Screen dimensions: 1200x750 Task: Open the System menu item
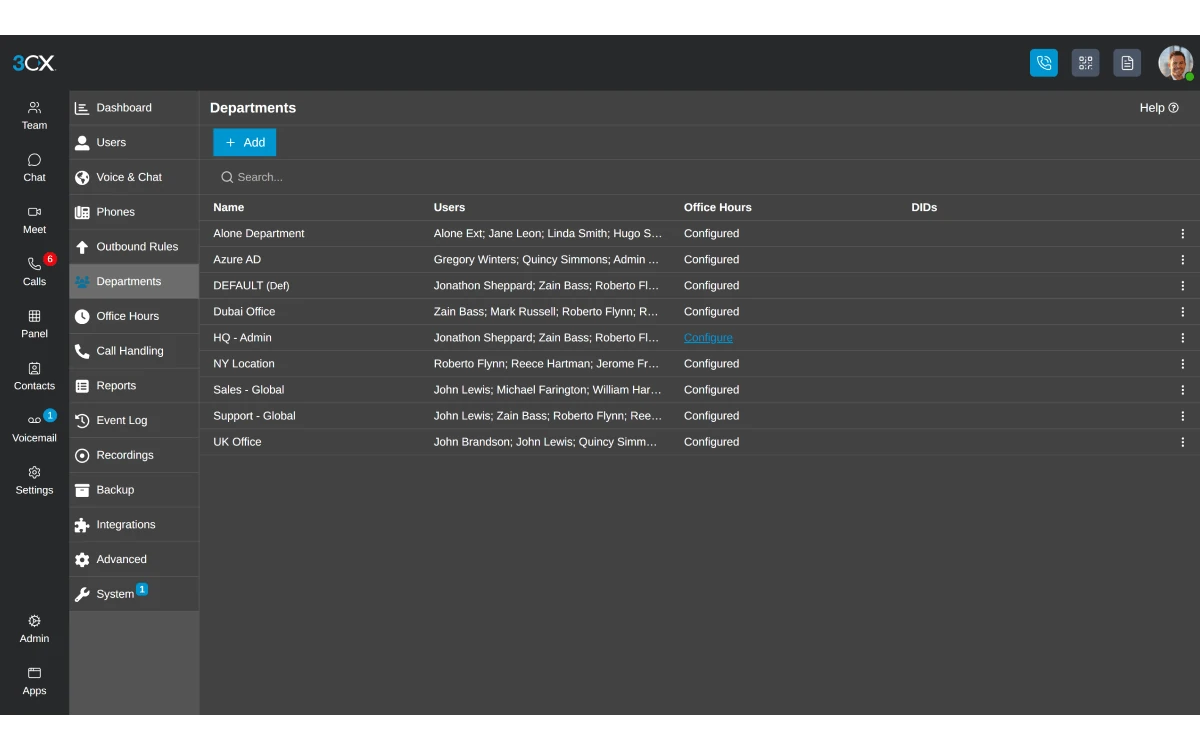[x=134, y=594]
